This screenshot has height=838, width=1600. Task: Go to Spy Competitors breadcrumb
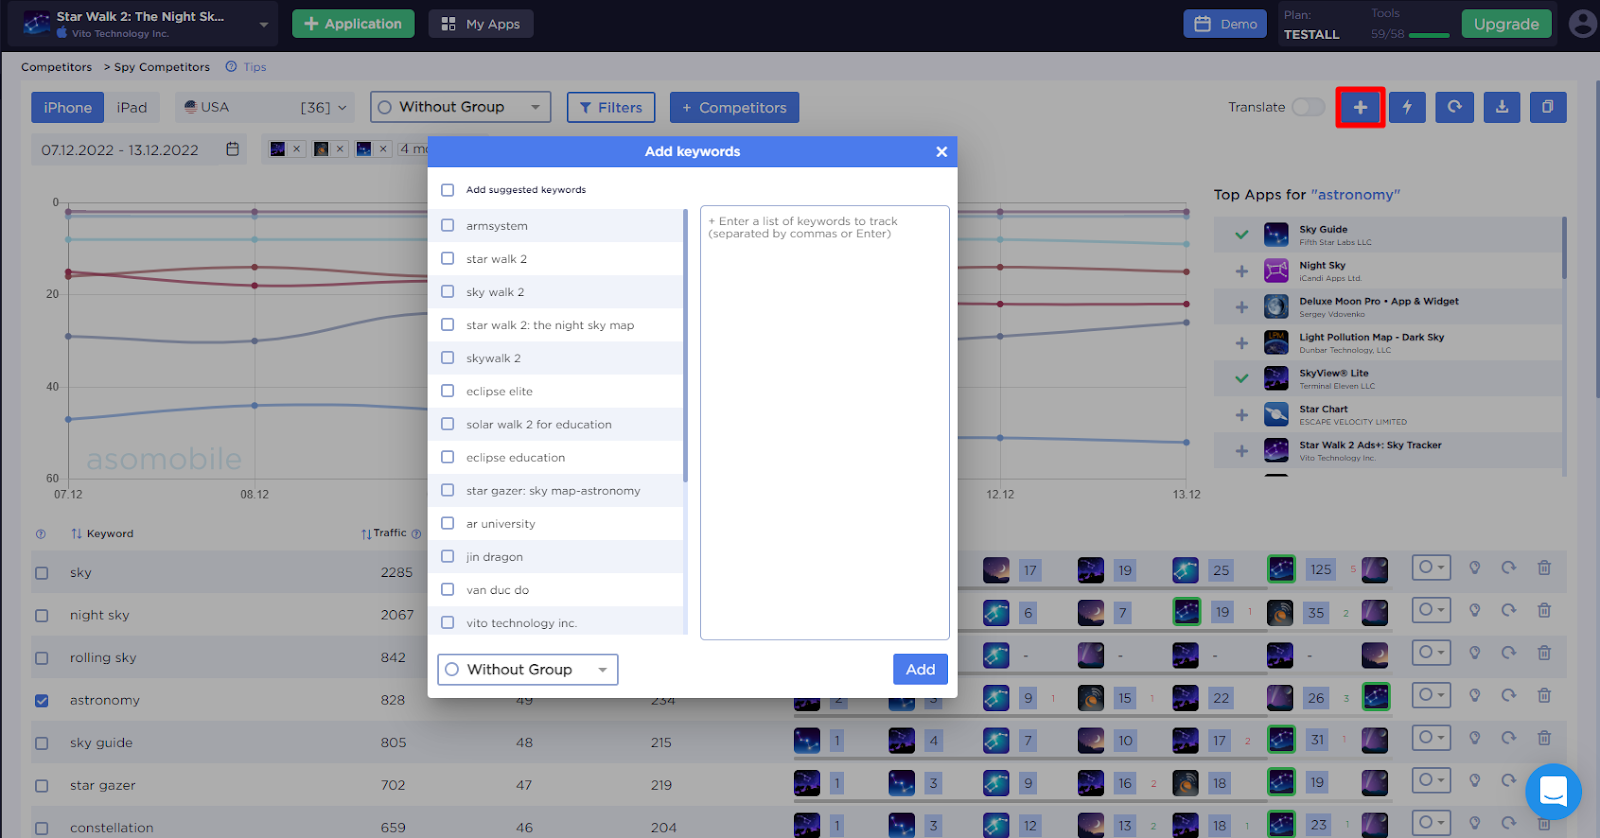click(x=162, y=67)
